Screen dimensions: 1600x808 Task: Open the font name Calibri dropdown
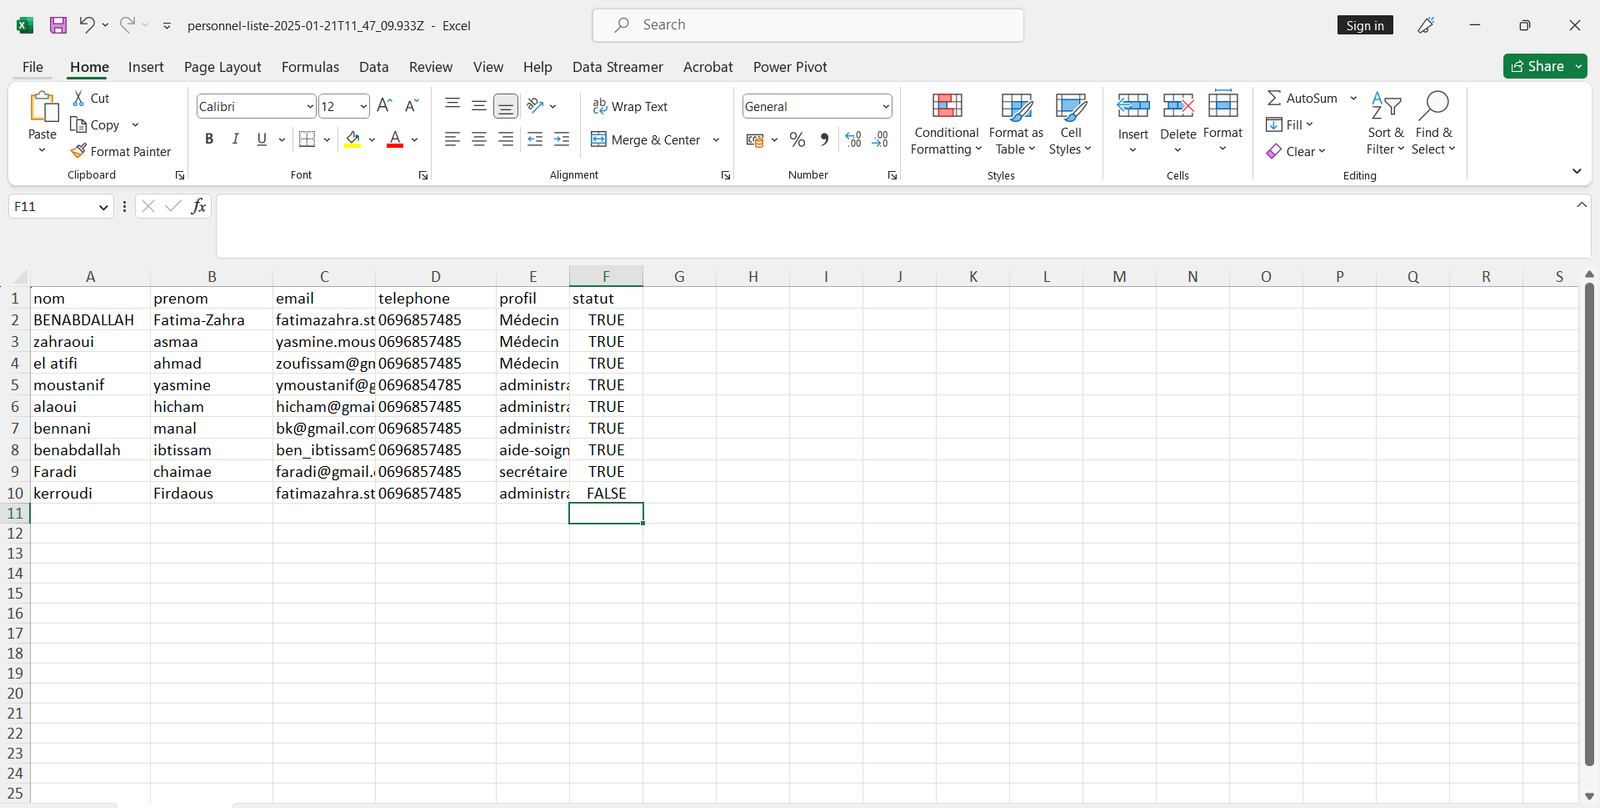coord(309,106)
